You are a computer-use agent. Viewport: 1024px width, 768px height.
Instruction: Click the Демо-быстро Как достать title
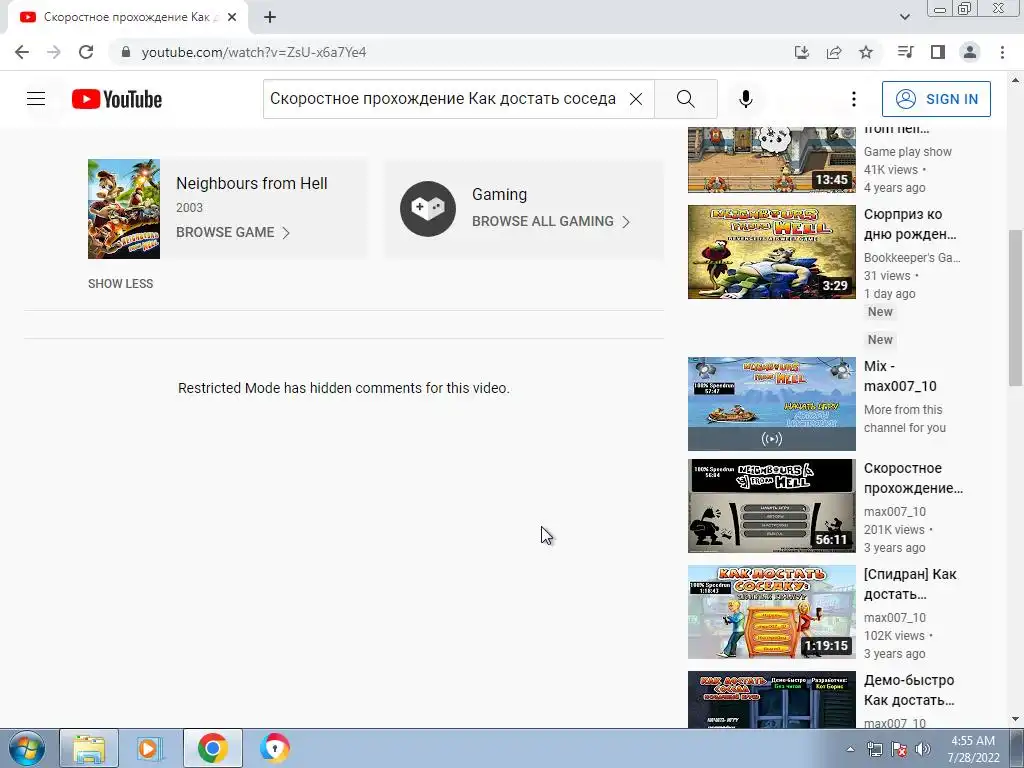click(x=909, y=690)
